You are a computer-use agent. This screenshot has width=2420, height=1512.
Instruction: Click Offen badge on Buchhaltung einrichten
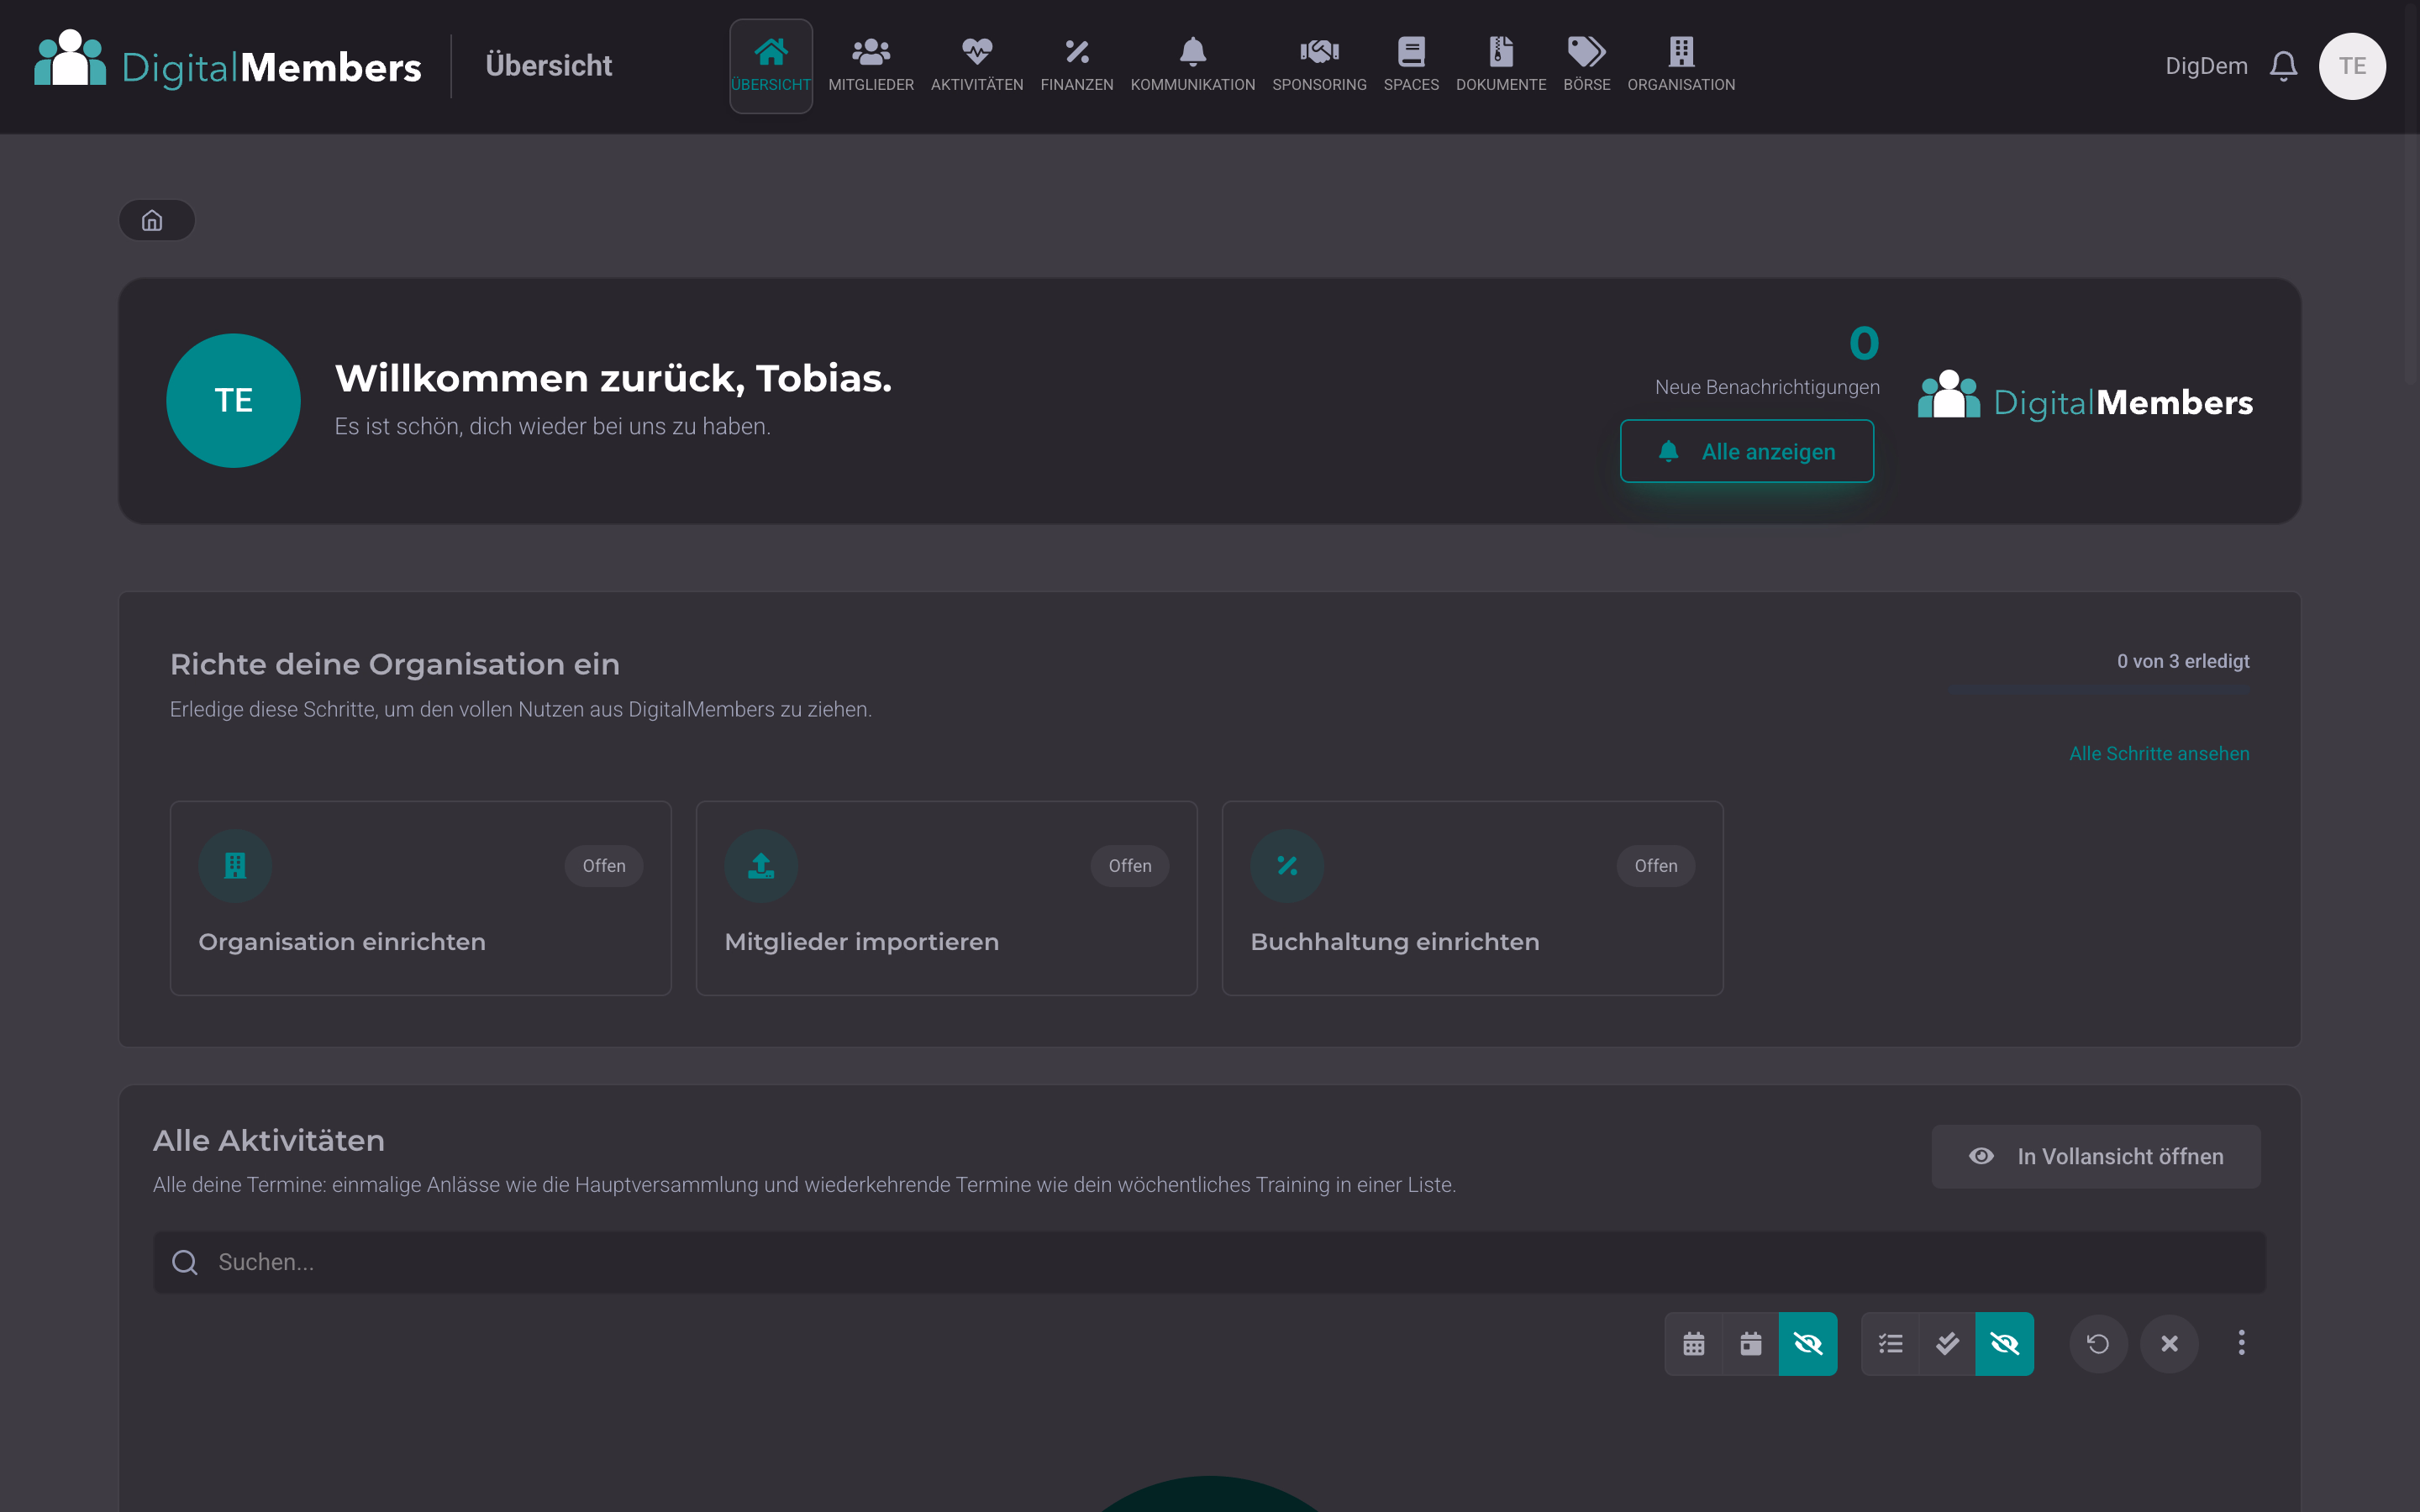pos(1656,865)
